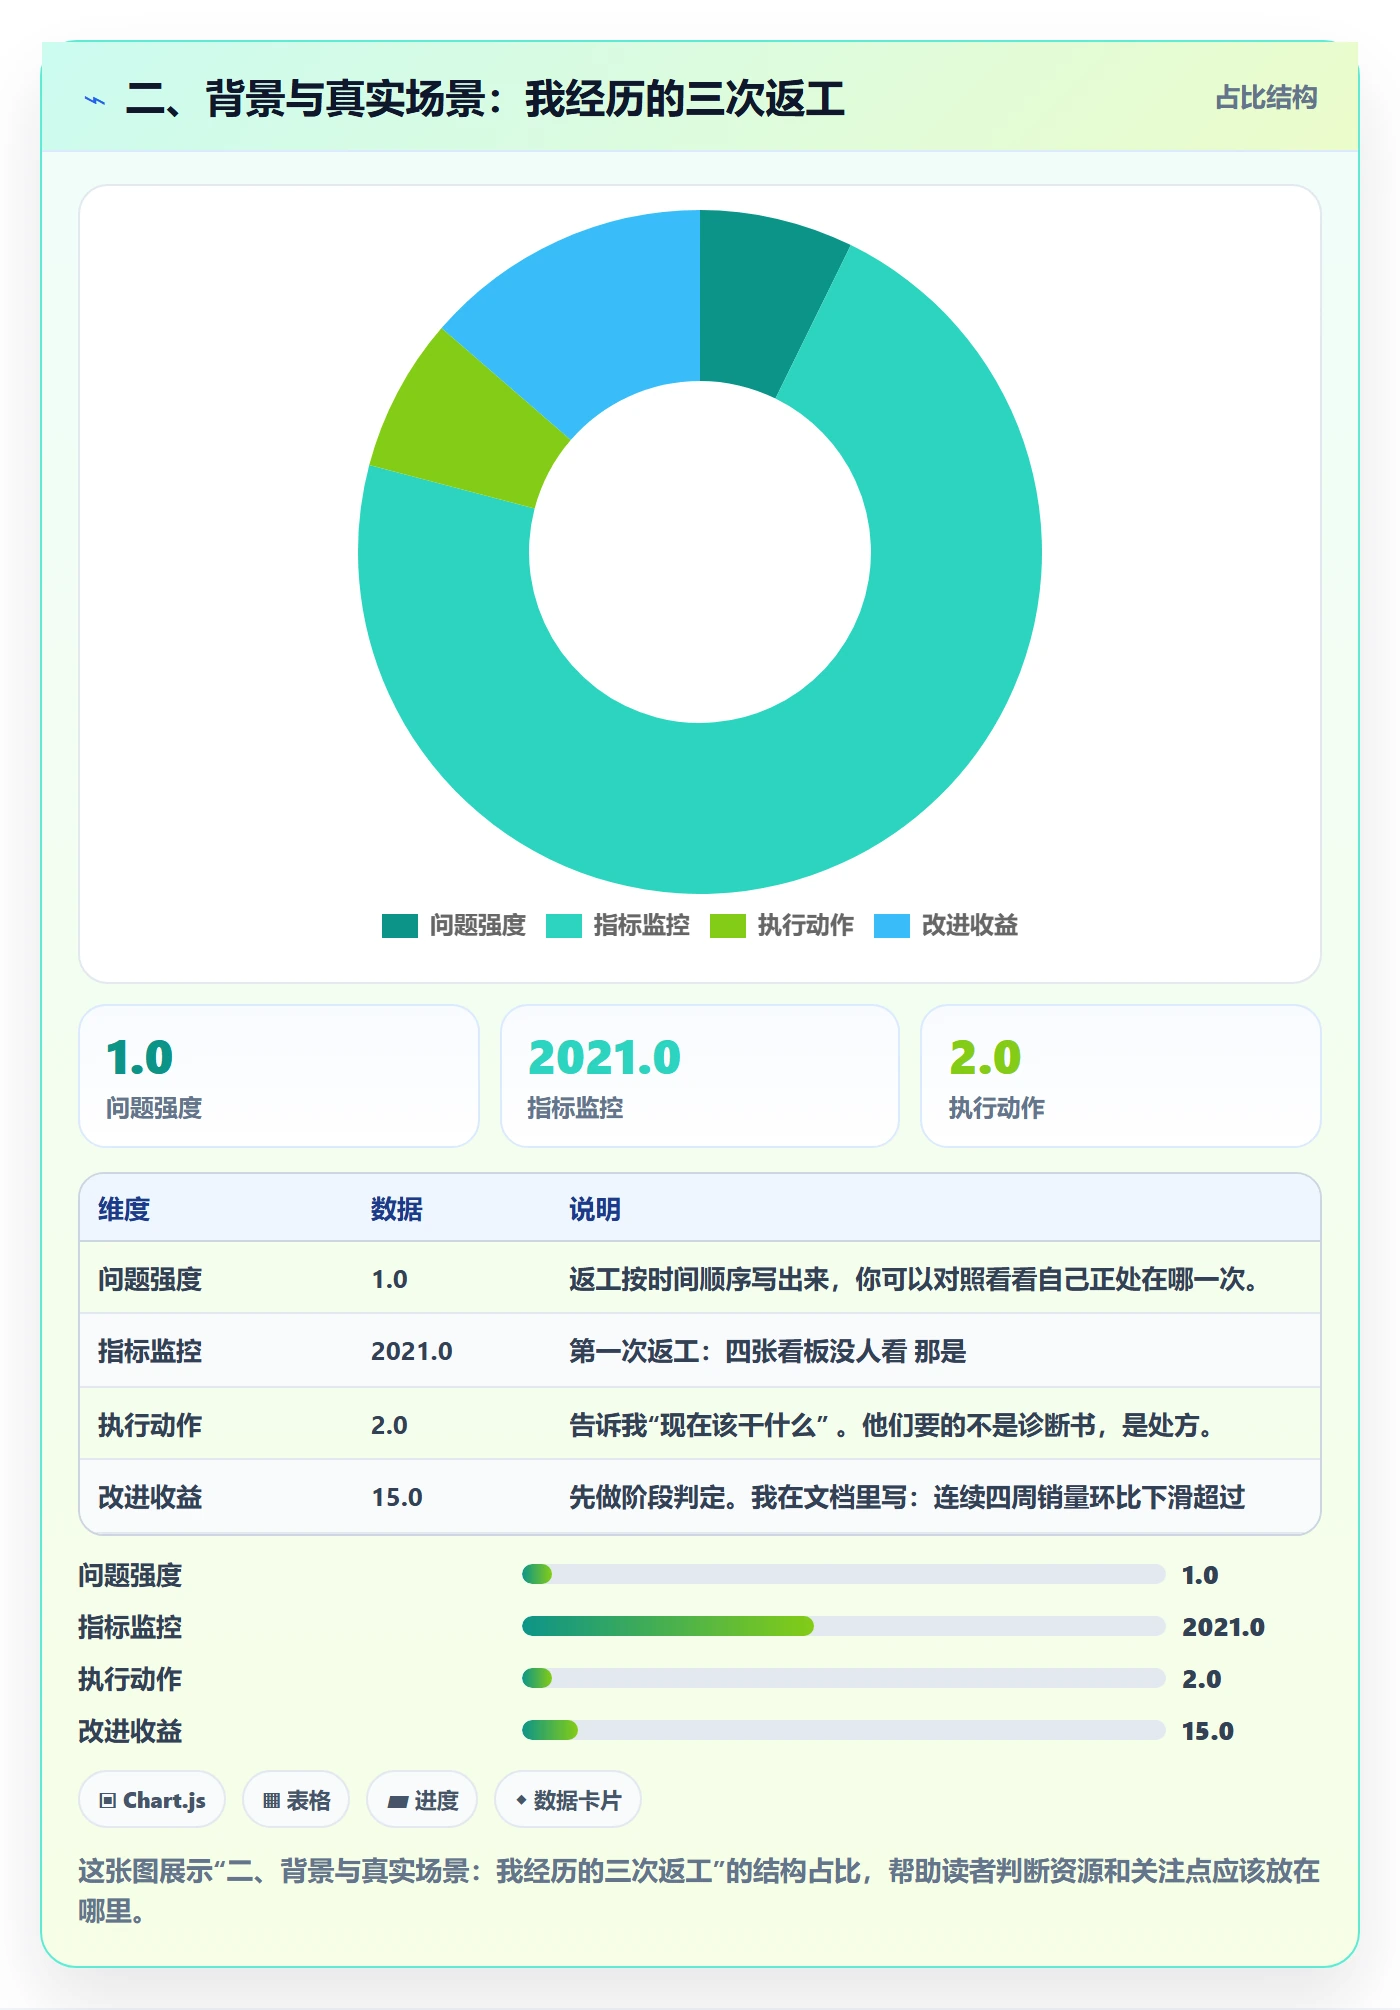Click the 改进收益 progress bar label

tap(130, 1731)
